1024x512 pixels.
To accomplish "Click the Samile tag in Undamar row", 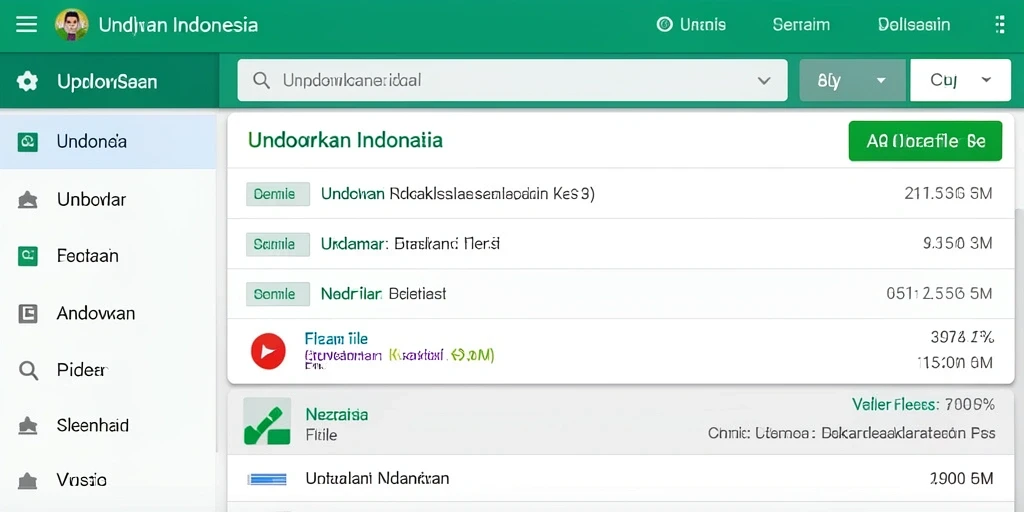I will pyautogui.click(x=278, y=244).
